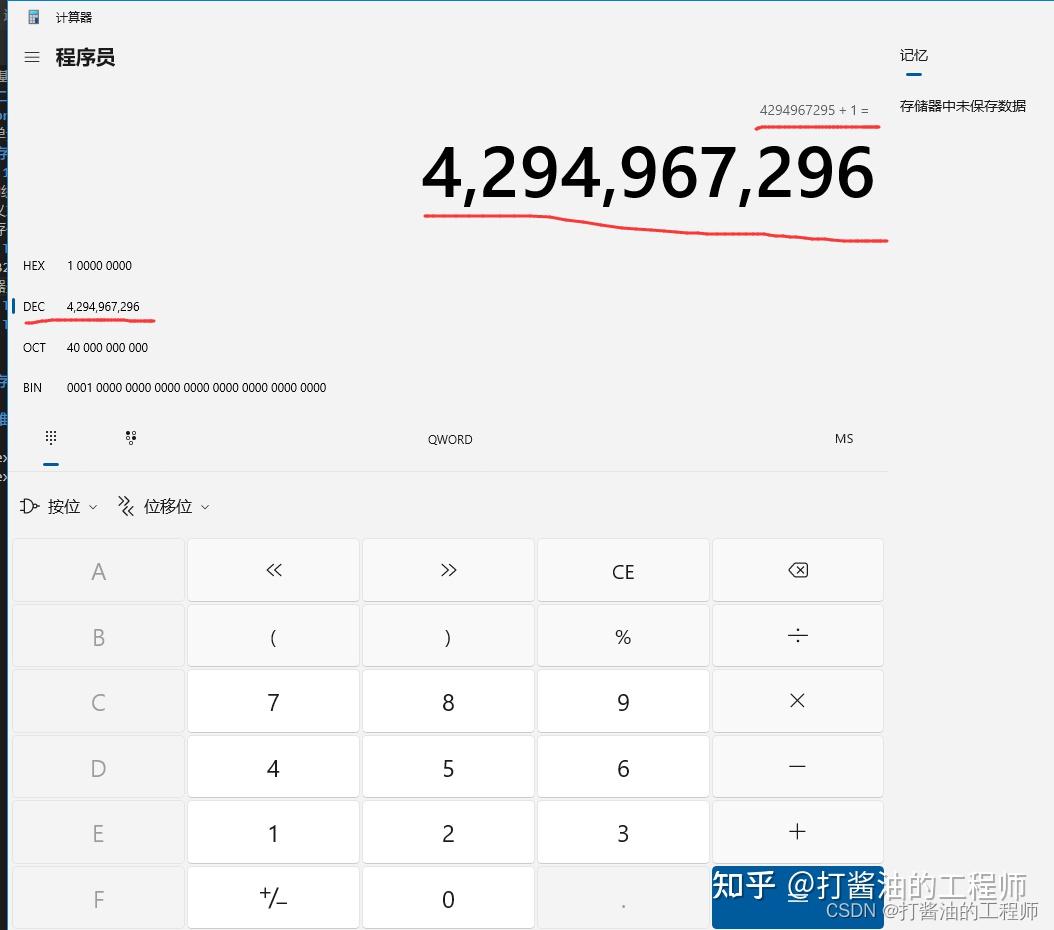Image resolution: width=1054 pixels, height=930 pixels.
Task: Open the 按位 bitwise operations dropdown
Action: (x=58, y=506)
